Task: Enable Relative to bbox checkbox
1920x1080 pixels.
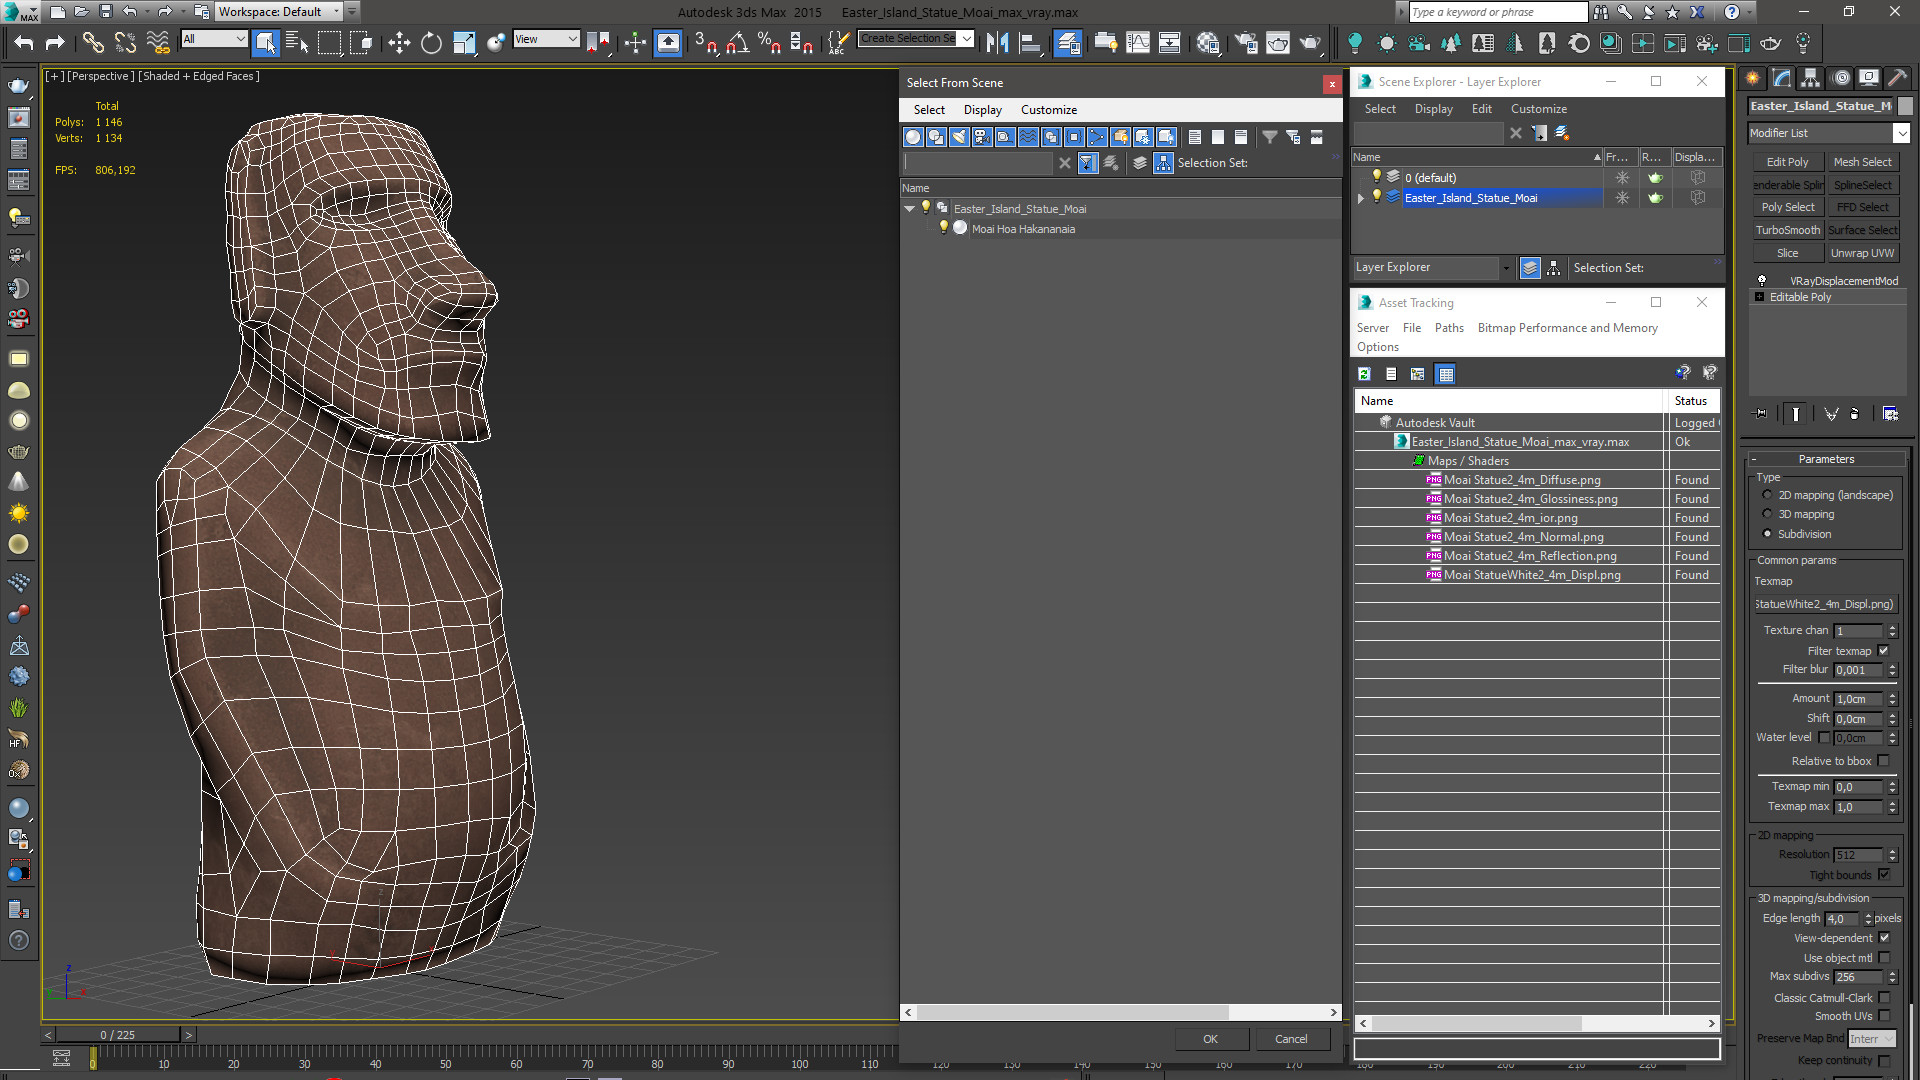Action: pyautogui.click(x=1884, y=761)
